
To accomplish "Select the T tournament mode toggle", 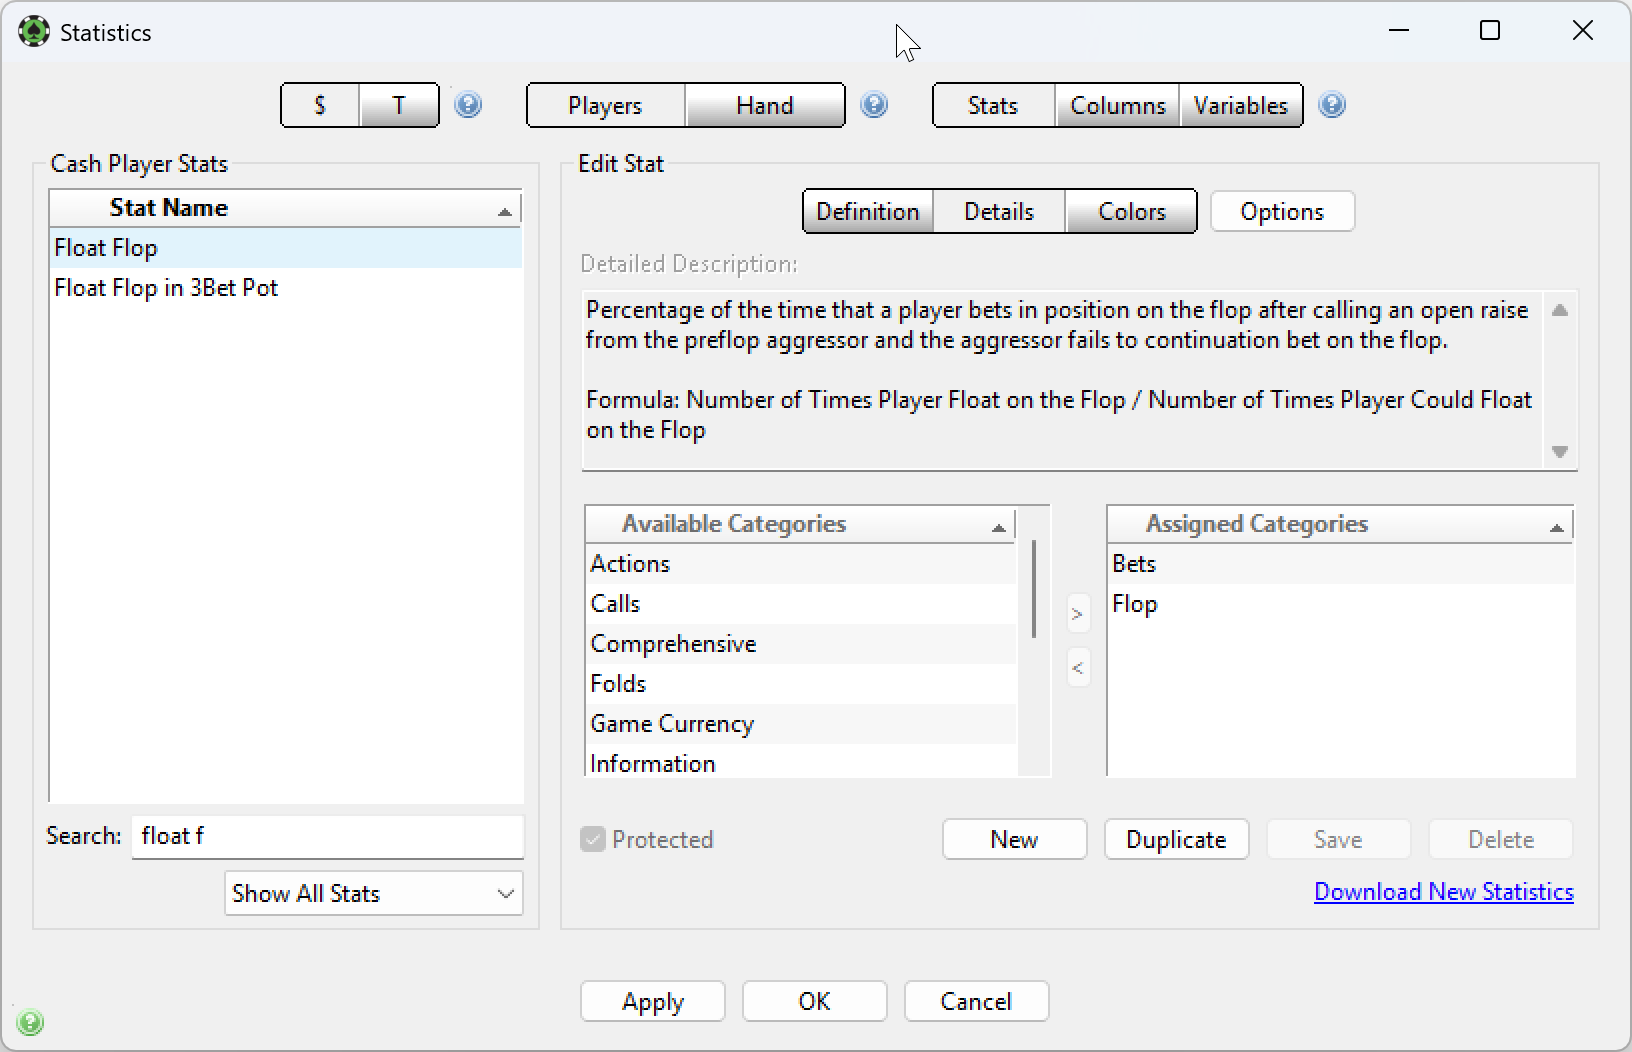I will click(x=399, y=105).
